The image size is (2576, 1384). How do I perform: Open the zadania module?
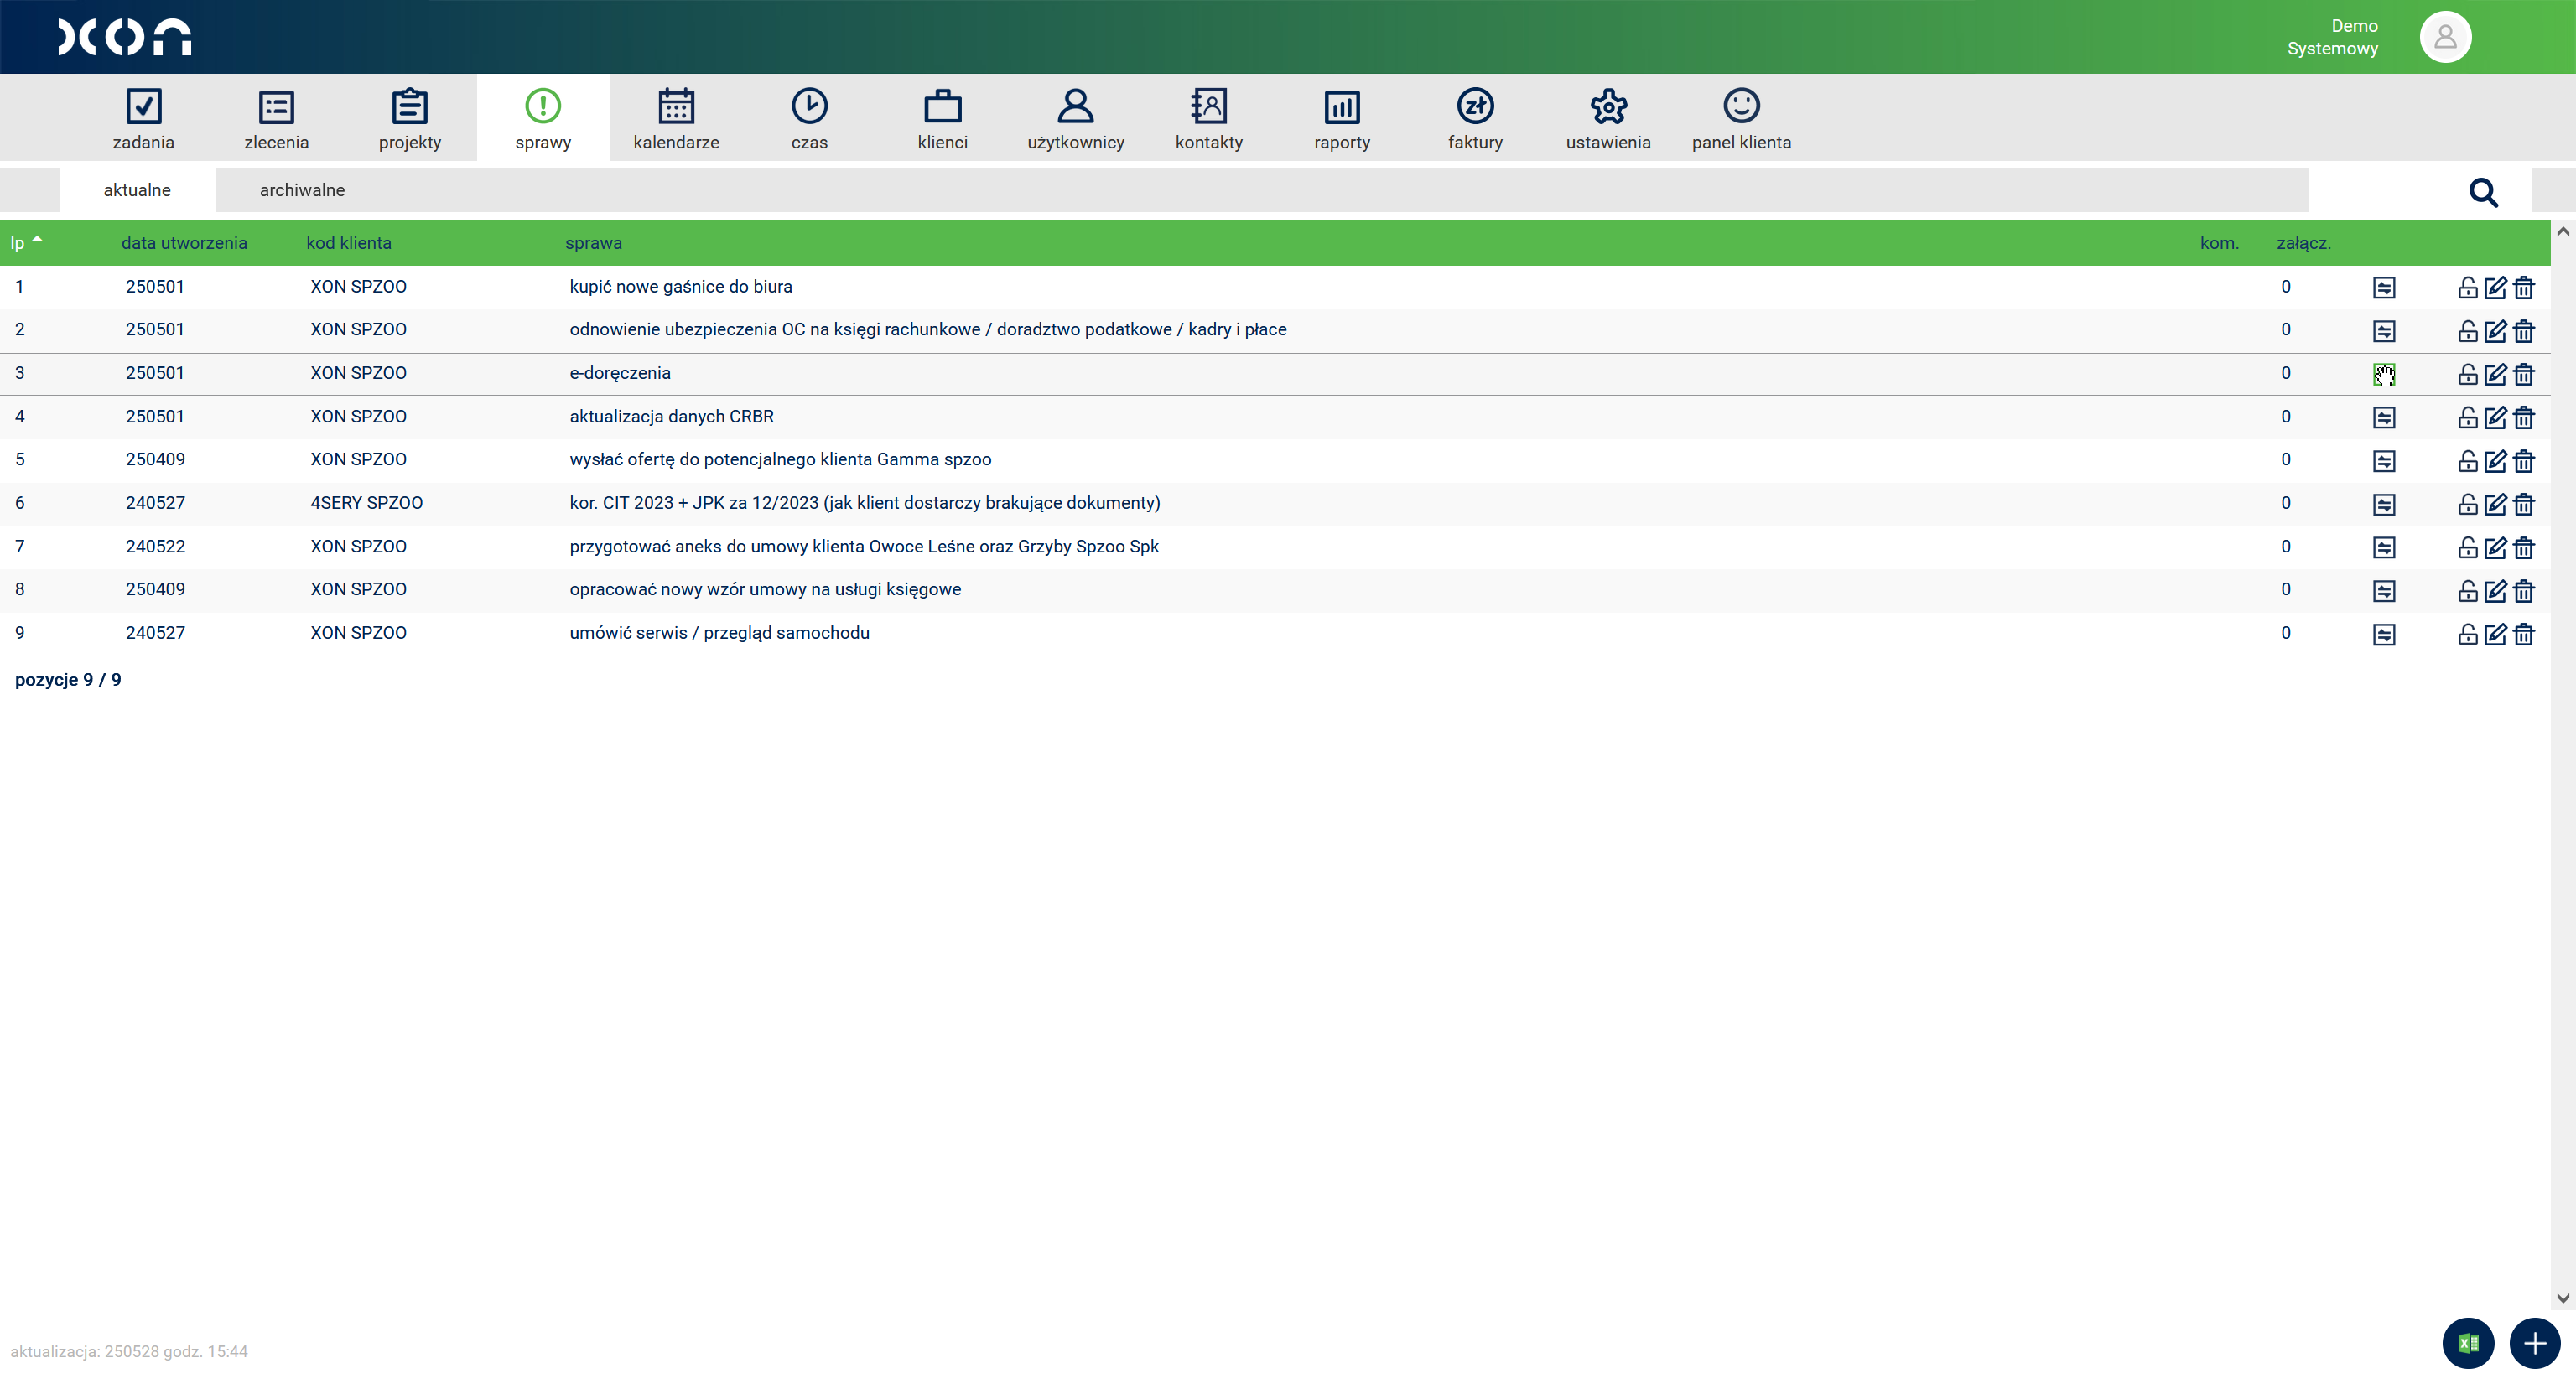pyautogui.click(x=143, y=118)
